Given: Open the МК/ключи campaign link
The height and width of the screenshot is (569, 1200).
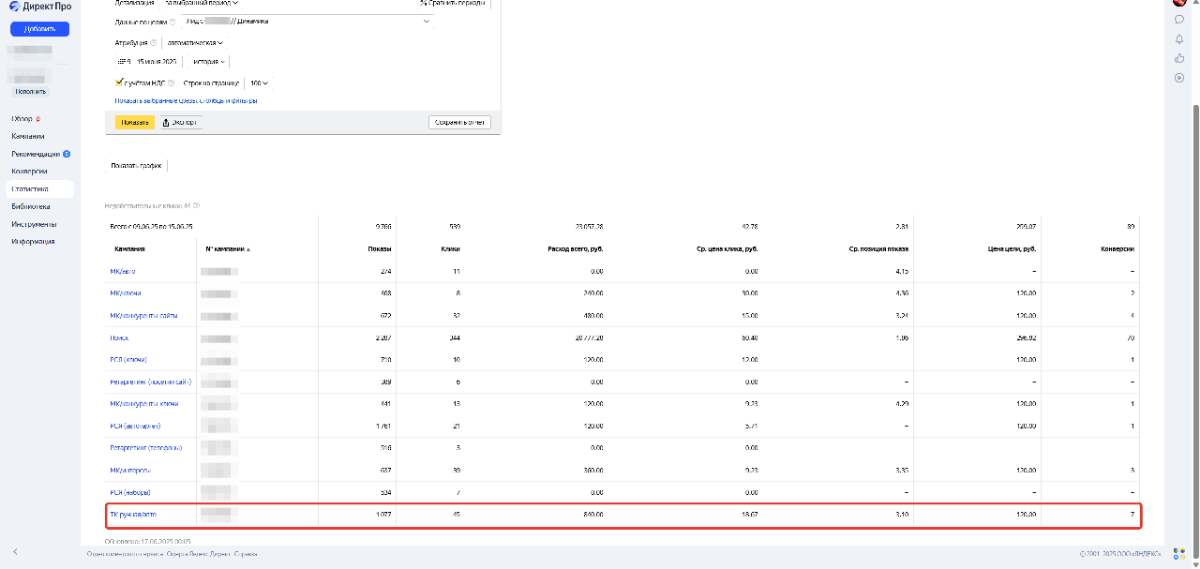Looking at the screenshot, I should [125, 293].
